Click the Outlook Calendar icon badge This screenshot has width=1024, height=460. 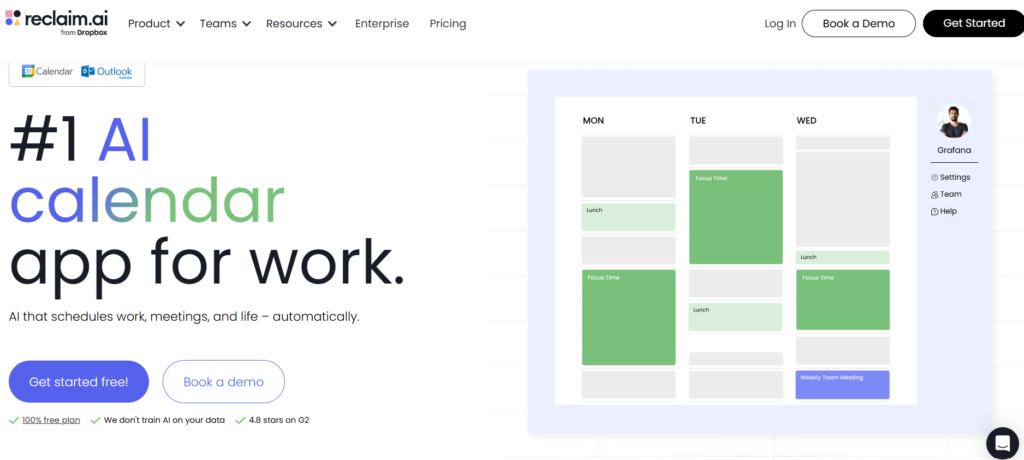click(x=107, y=72)
